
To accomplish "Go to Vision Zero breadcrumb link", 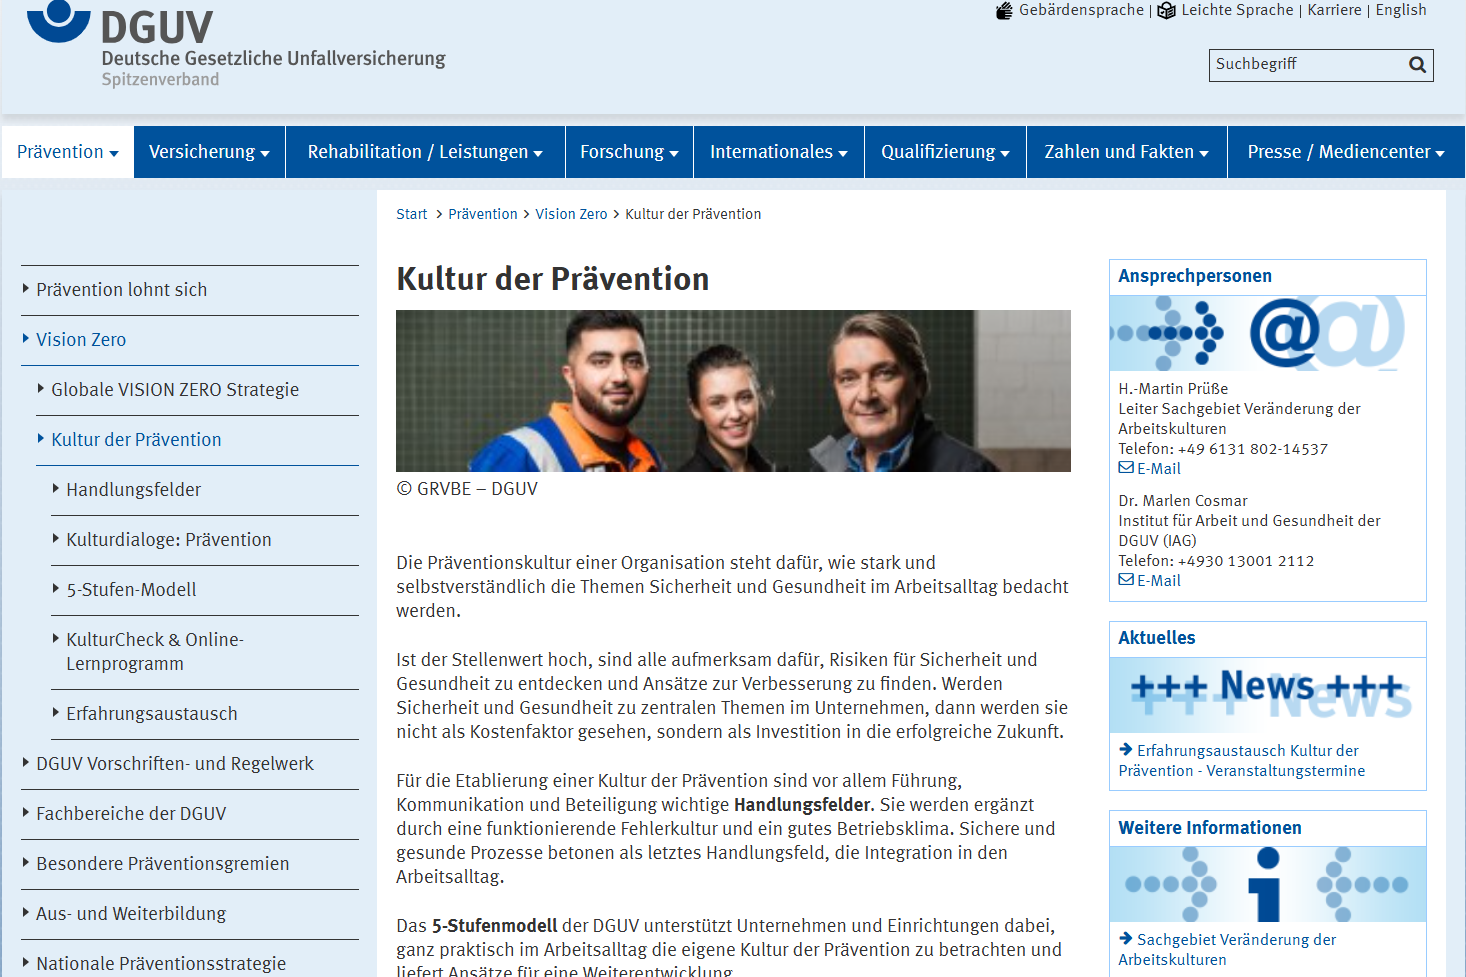I will [571, 214].
